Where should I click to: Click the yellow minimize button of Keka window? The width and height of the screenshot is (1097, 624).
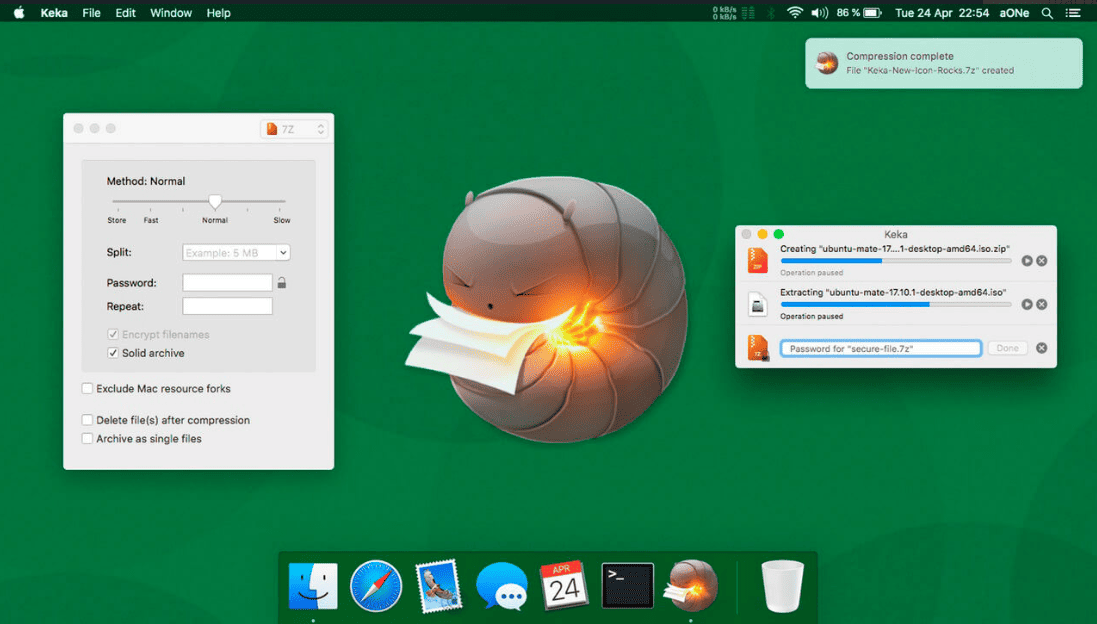point(763,234)
